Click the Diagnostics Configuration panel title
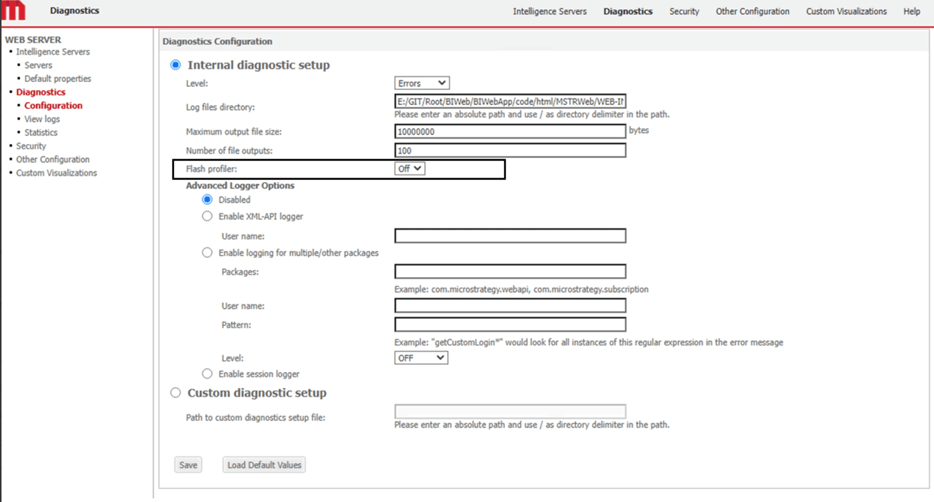This screenshot has width=934, height=502. point(217,42)
